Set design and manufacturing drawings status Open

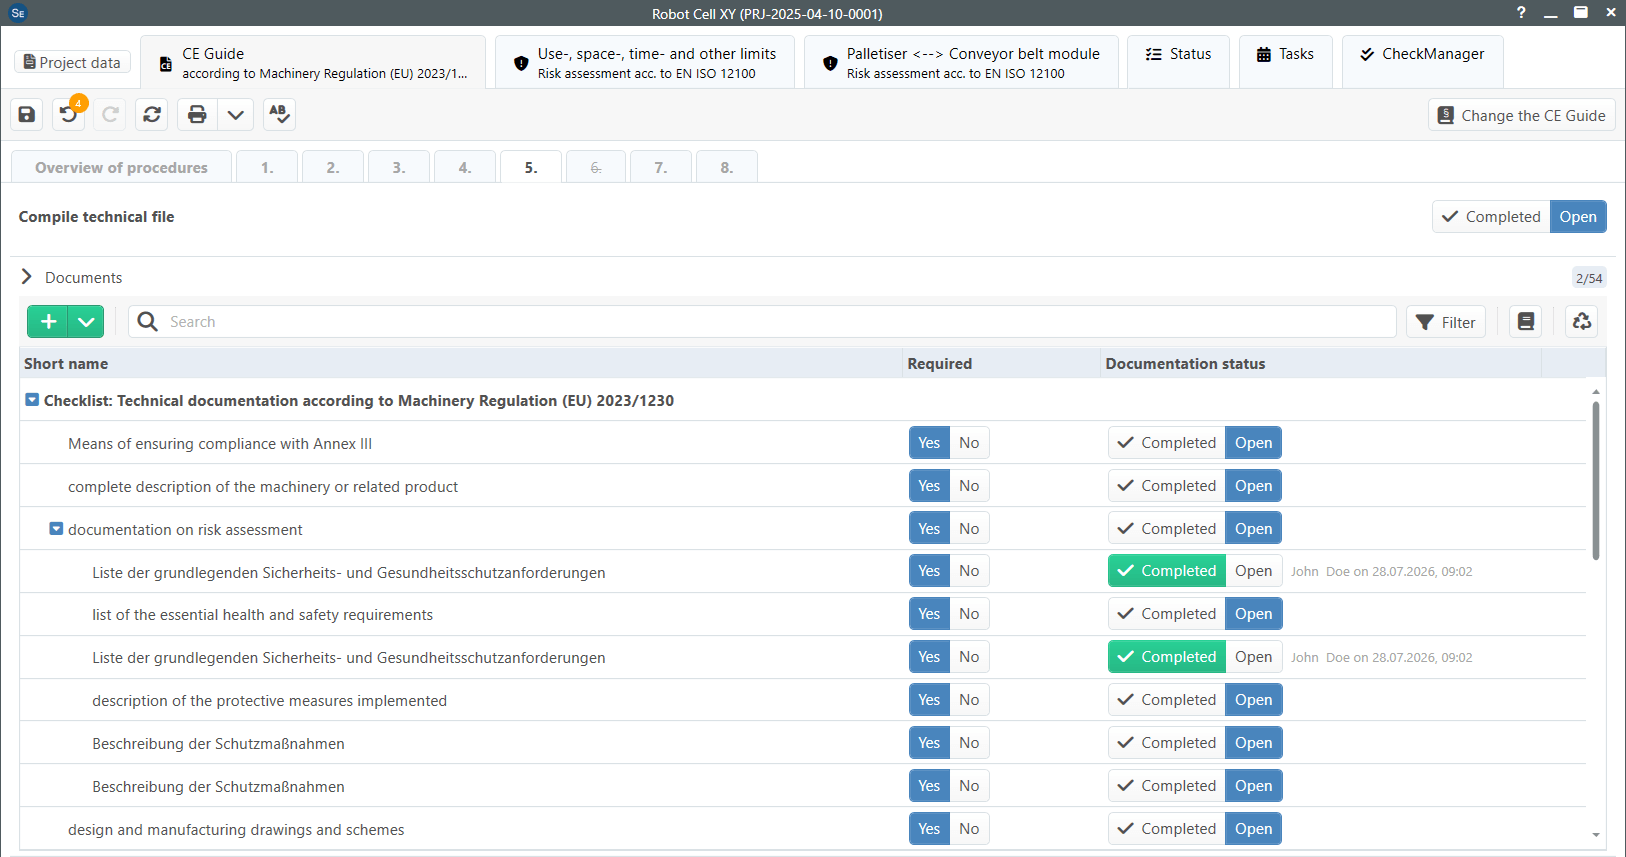coord(1254,829)
